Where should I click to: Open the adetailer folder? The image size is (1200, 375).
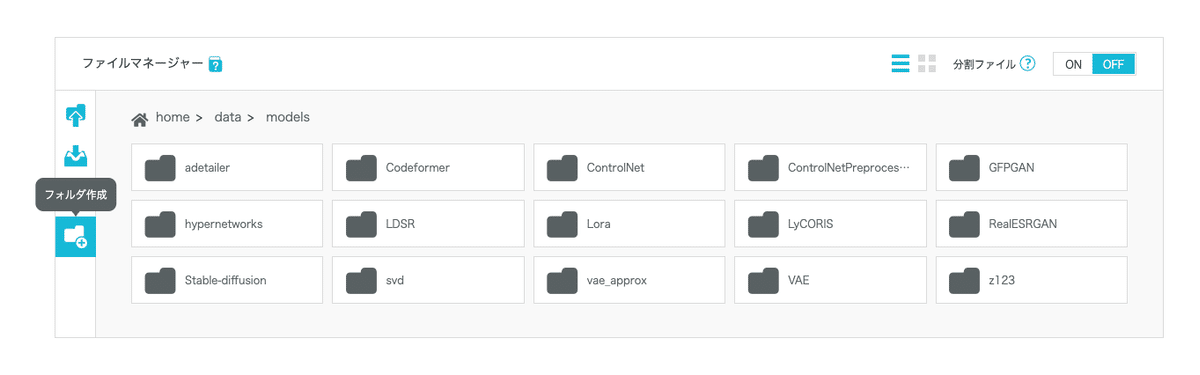[x=227, y=167]
